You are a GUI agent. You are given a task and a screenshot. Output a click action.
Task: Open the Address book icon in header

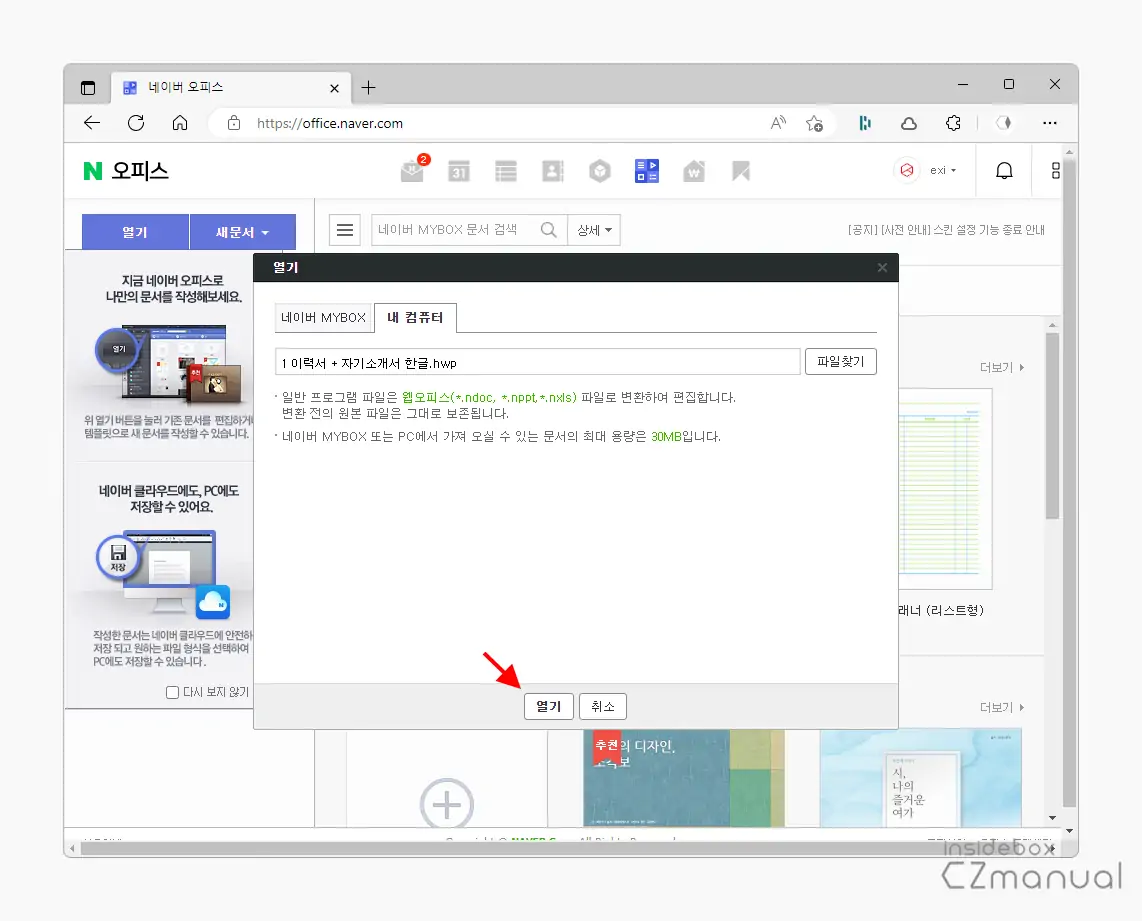[x=553, y=171]
